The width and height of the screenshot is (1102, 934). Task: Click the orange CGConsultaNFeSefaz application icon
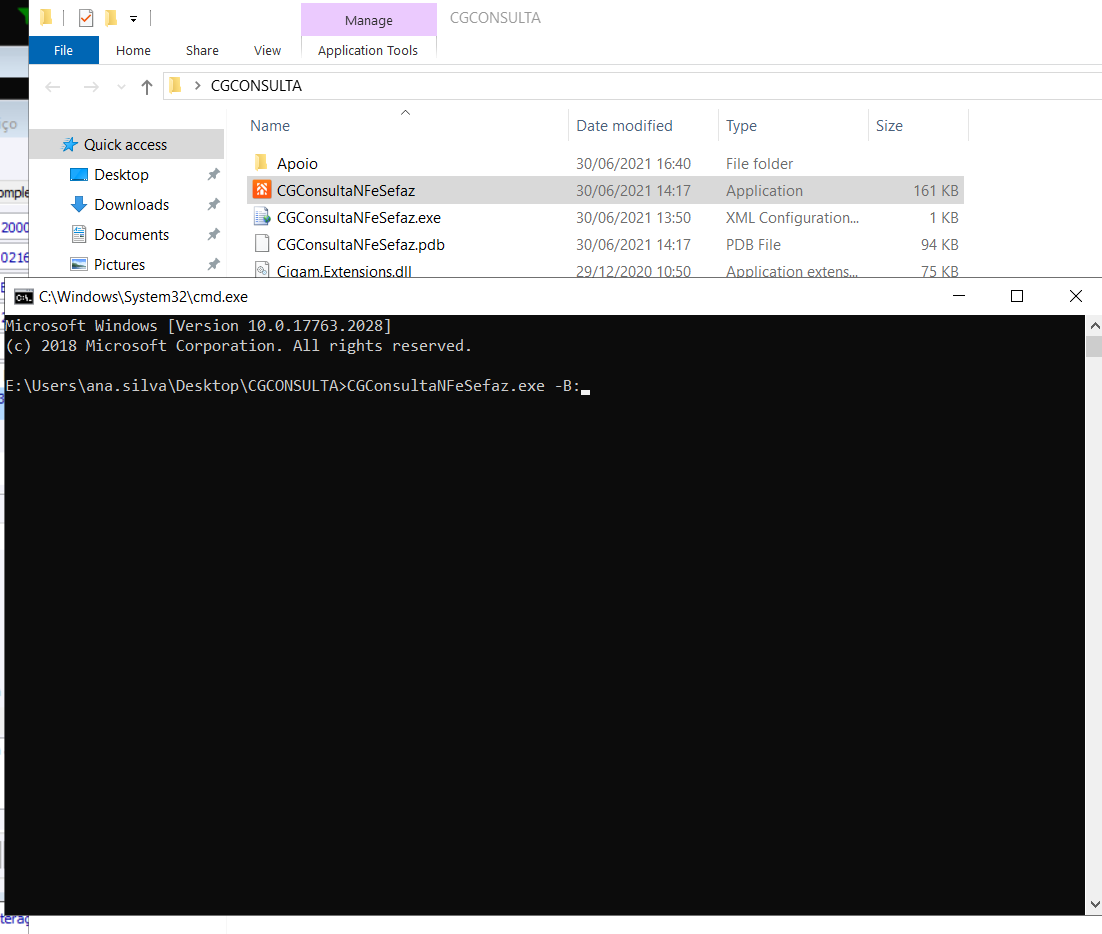(x=262, y=190)
